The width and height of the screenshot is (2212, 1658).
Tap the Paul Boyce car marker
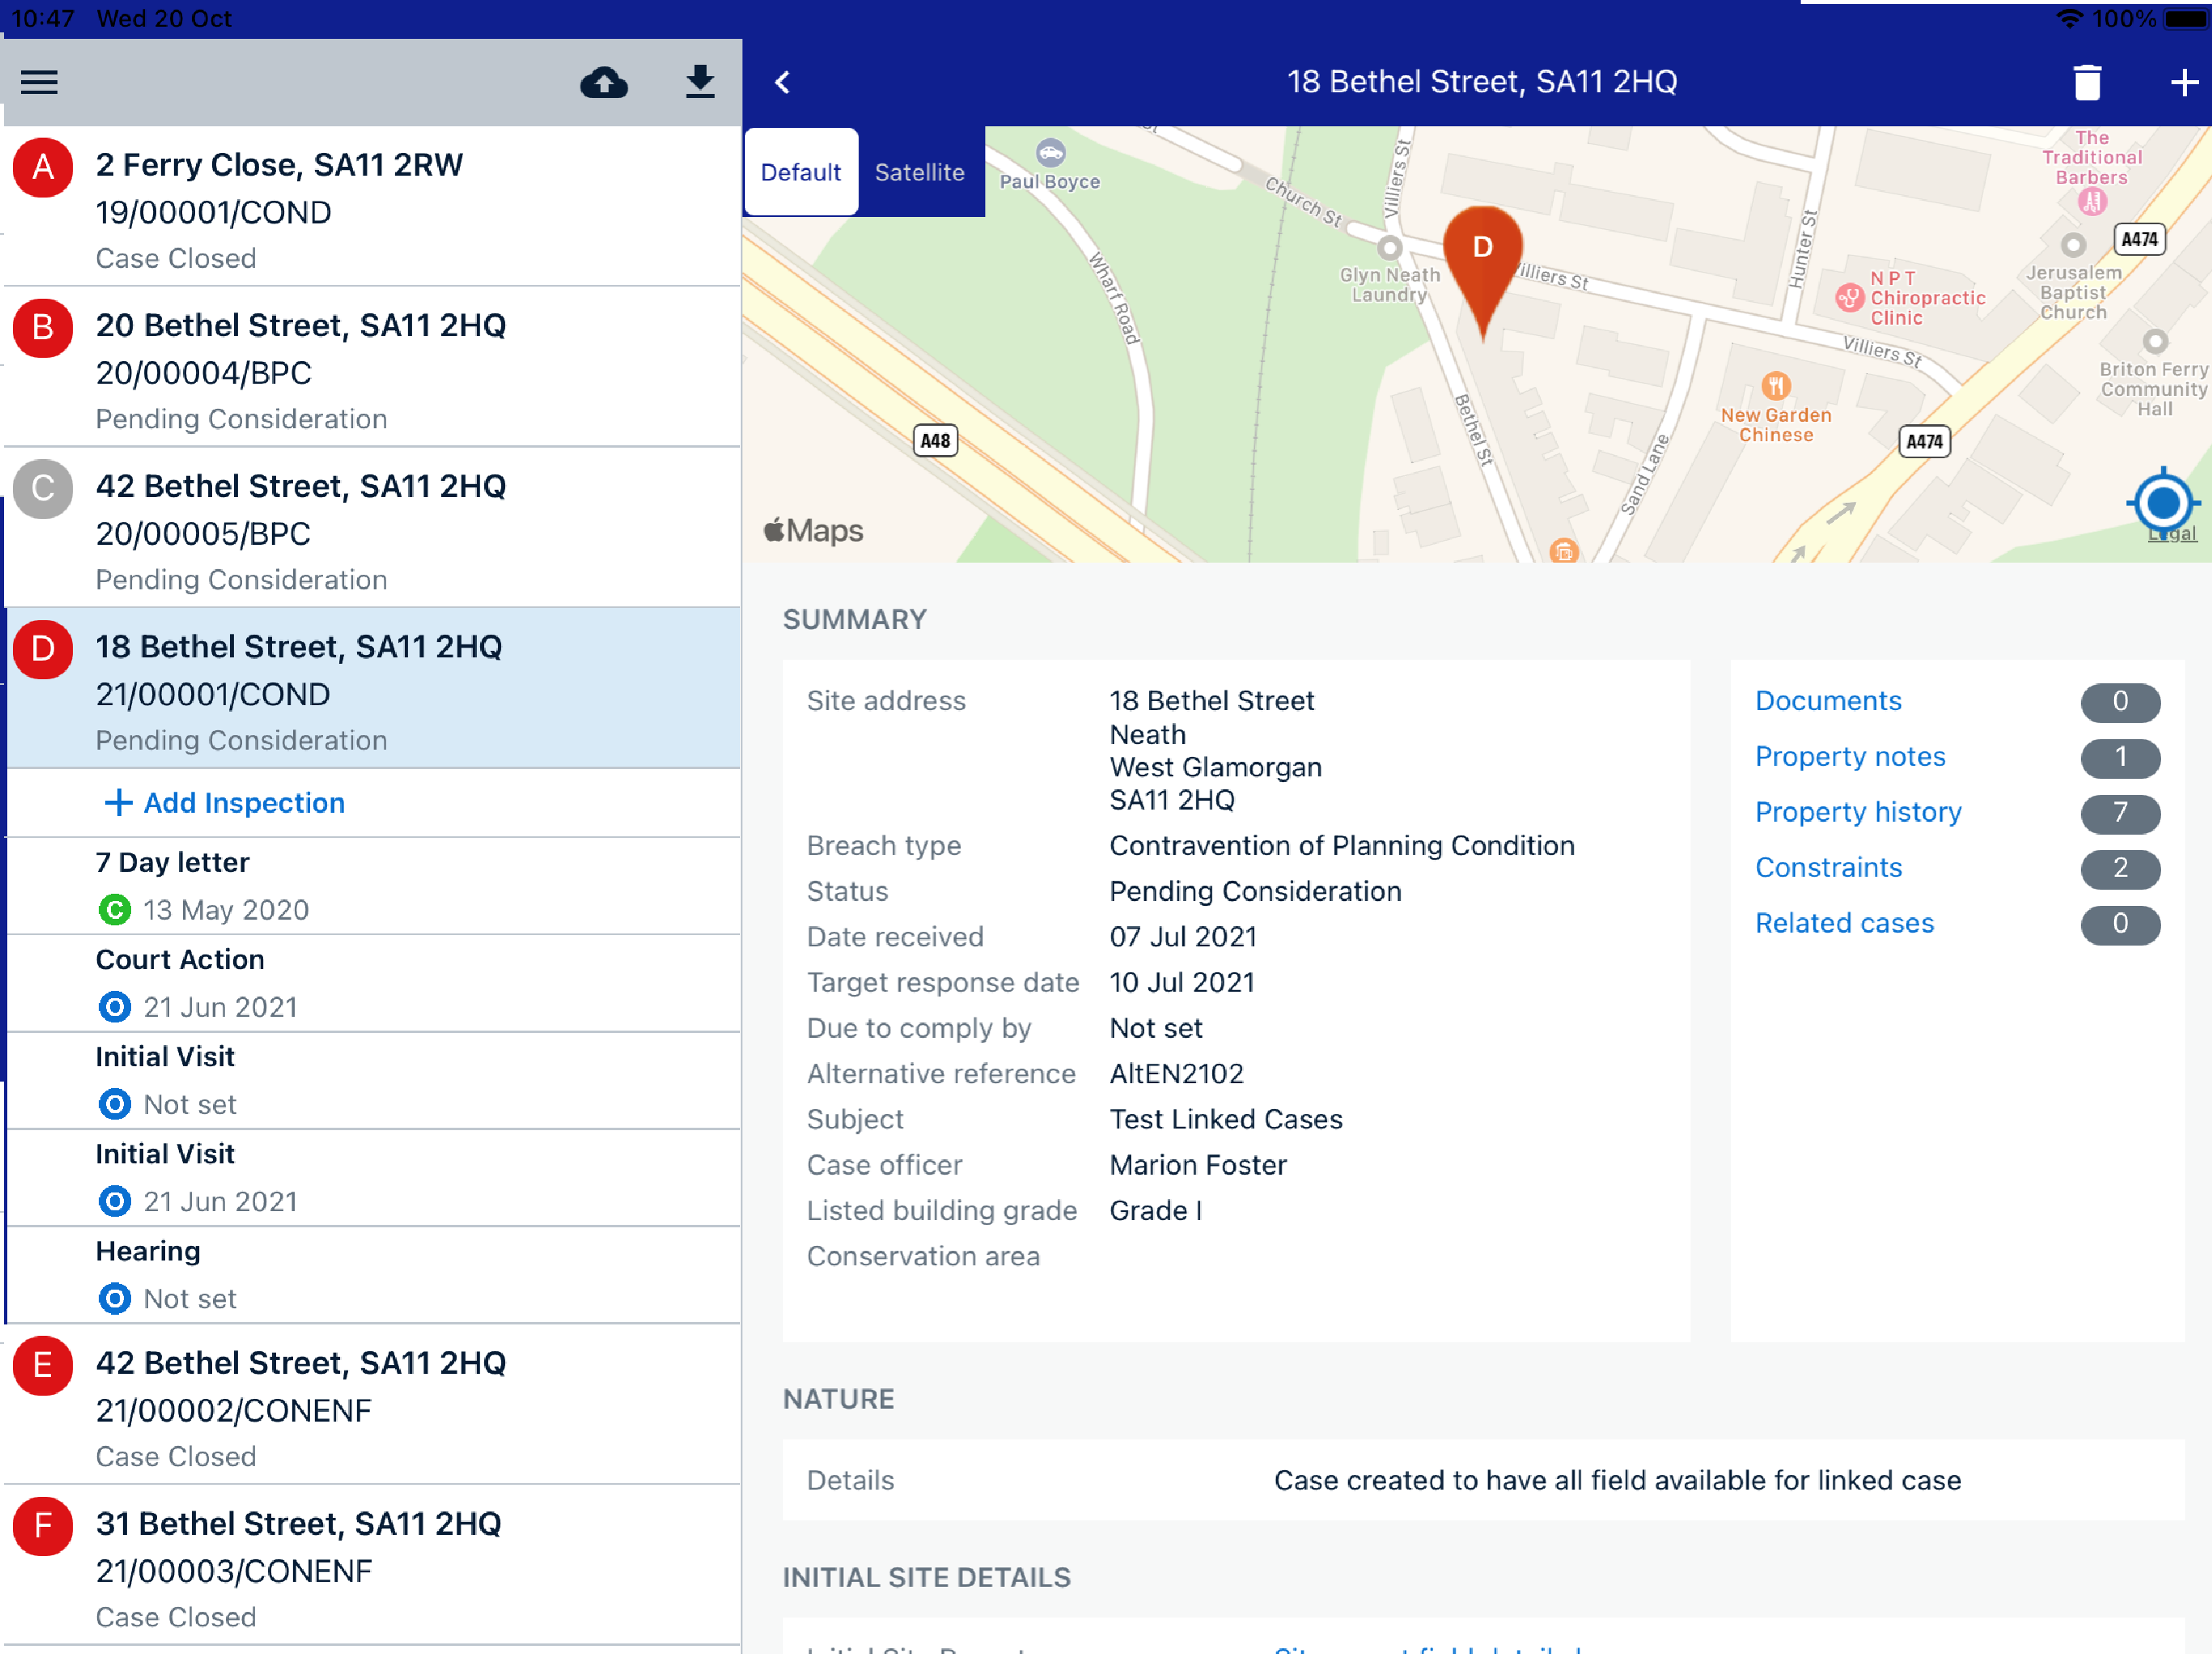click(x=1050, y=153)
